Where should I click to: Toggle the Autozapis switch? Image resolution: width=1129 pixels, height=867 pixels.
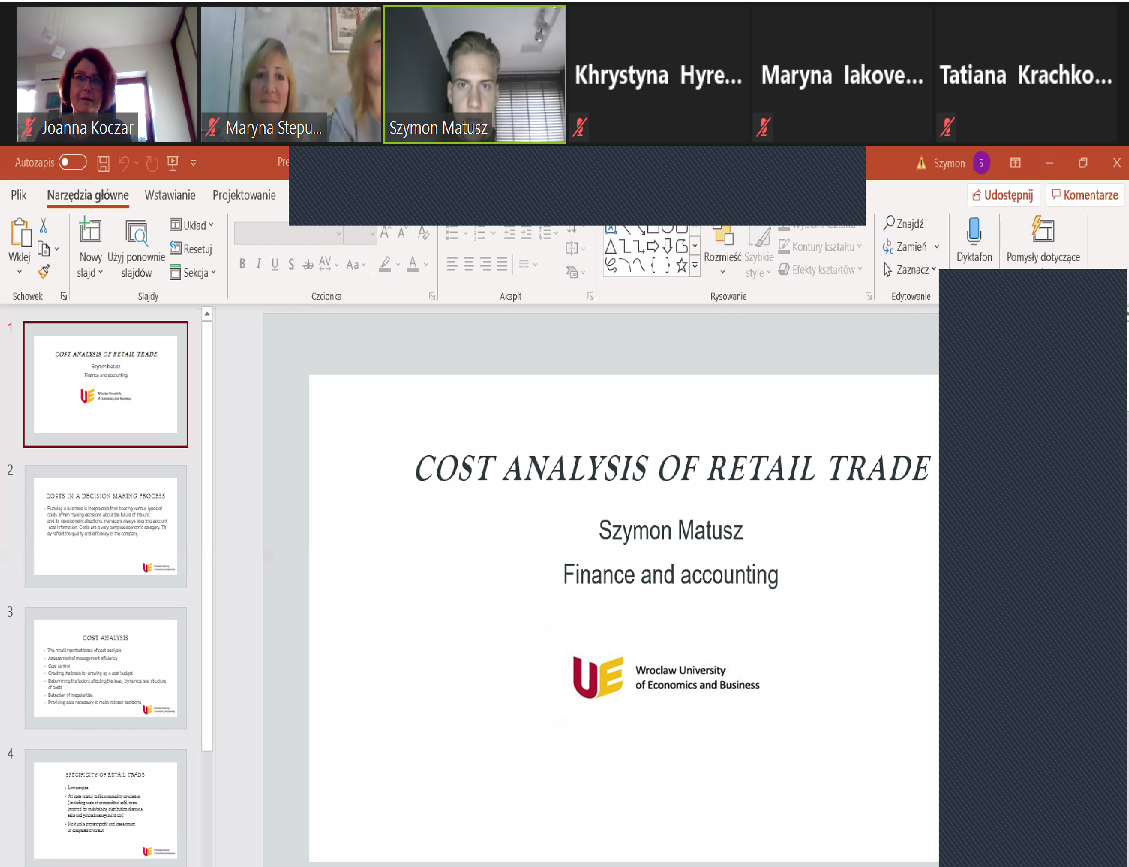pyautogui.click(x=73, y=163)
